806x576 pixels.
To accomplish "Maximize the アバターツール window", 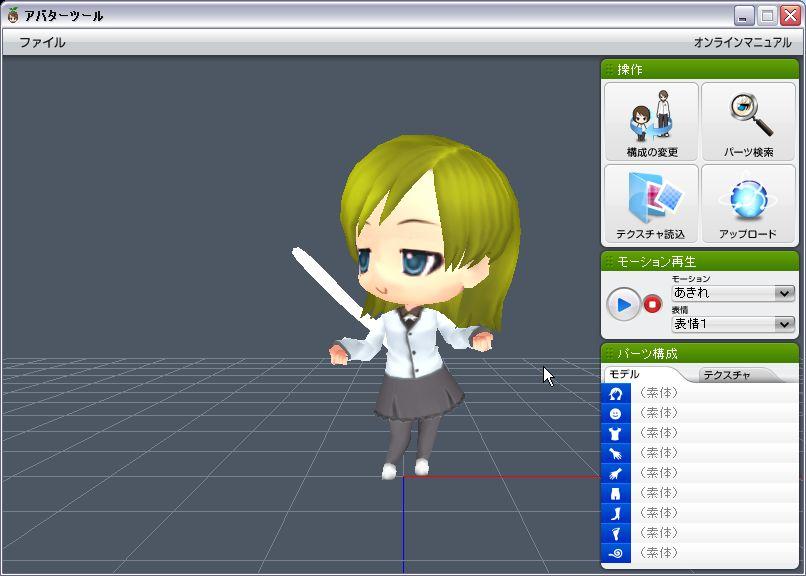I will [x=767, y=15].
